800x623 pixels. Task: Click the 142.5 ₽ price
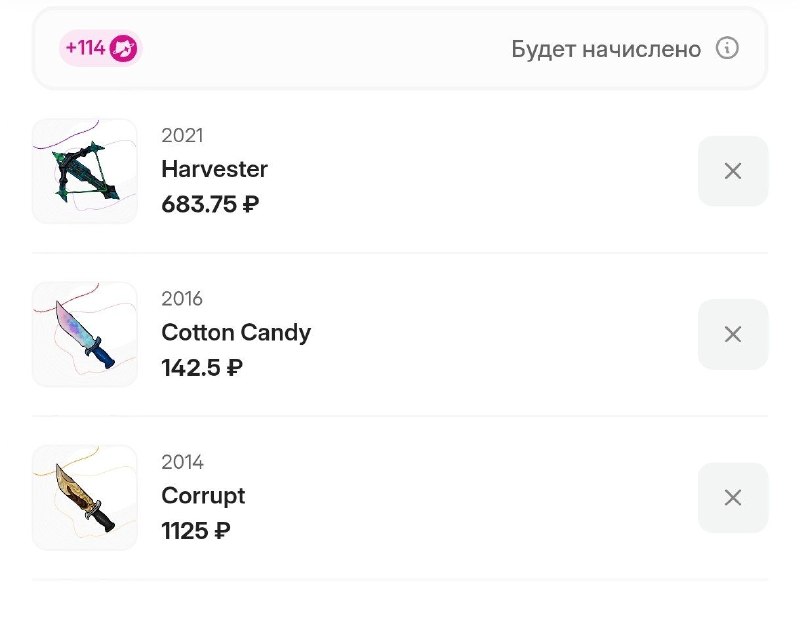[202, 368]
